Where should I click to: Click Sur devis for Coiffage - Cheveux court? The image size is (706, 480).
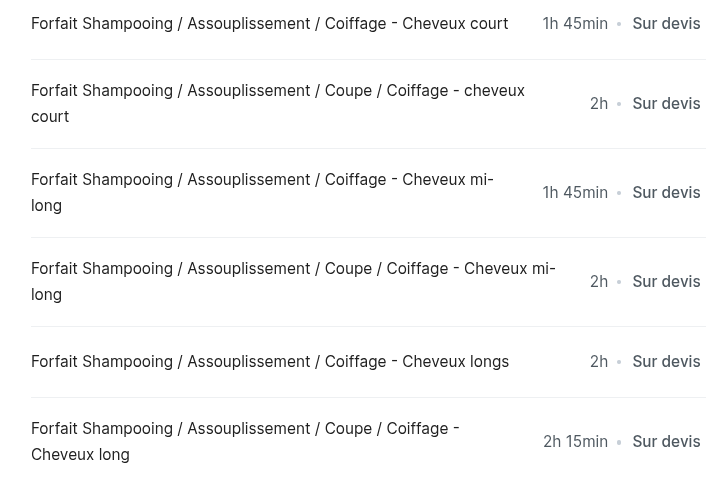click(x=666, y=23)
